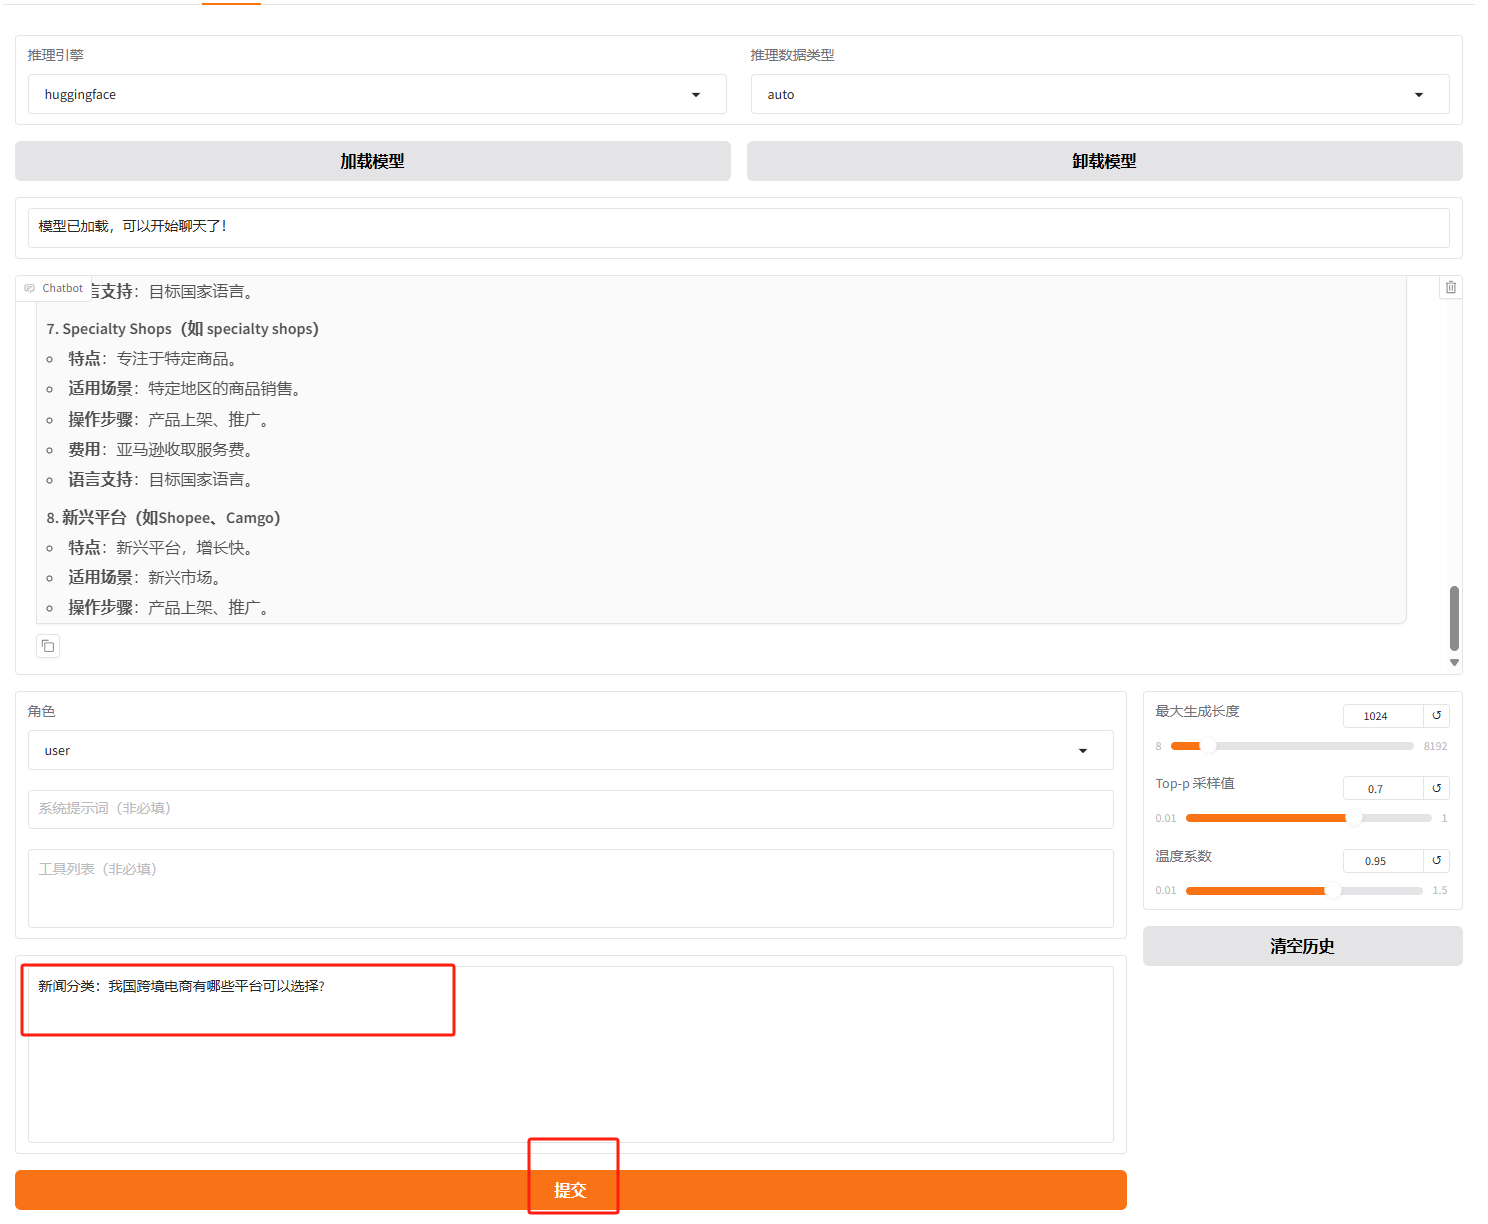Reset 温度系数 with reset icon
The image size is (1488, 1224).
pos(1436,860)
